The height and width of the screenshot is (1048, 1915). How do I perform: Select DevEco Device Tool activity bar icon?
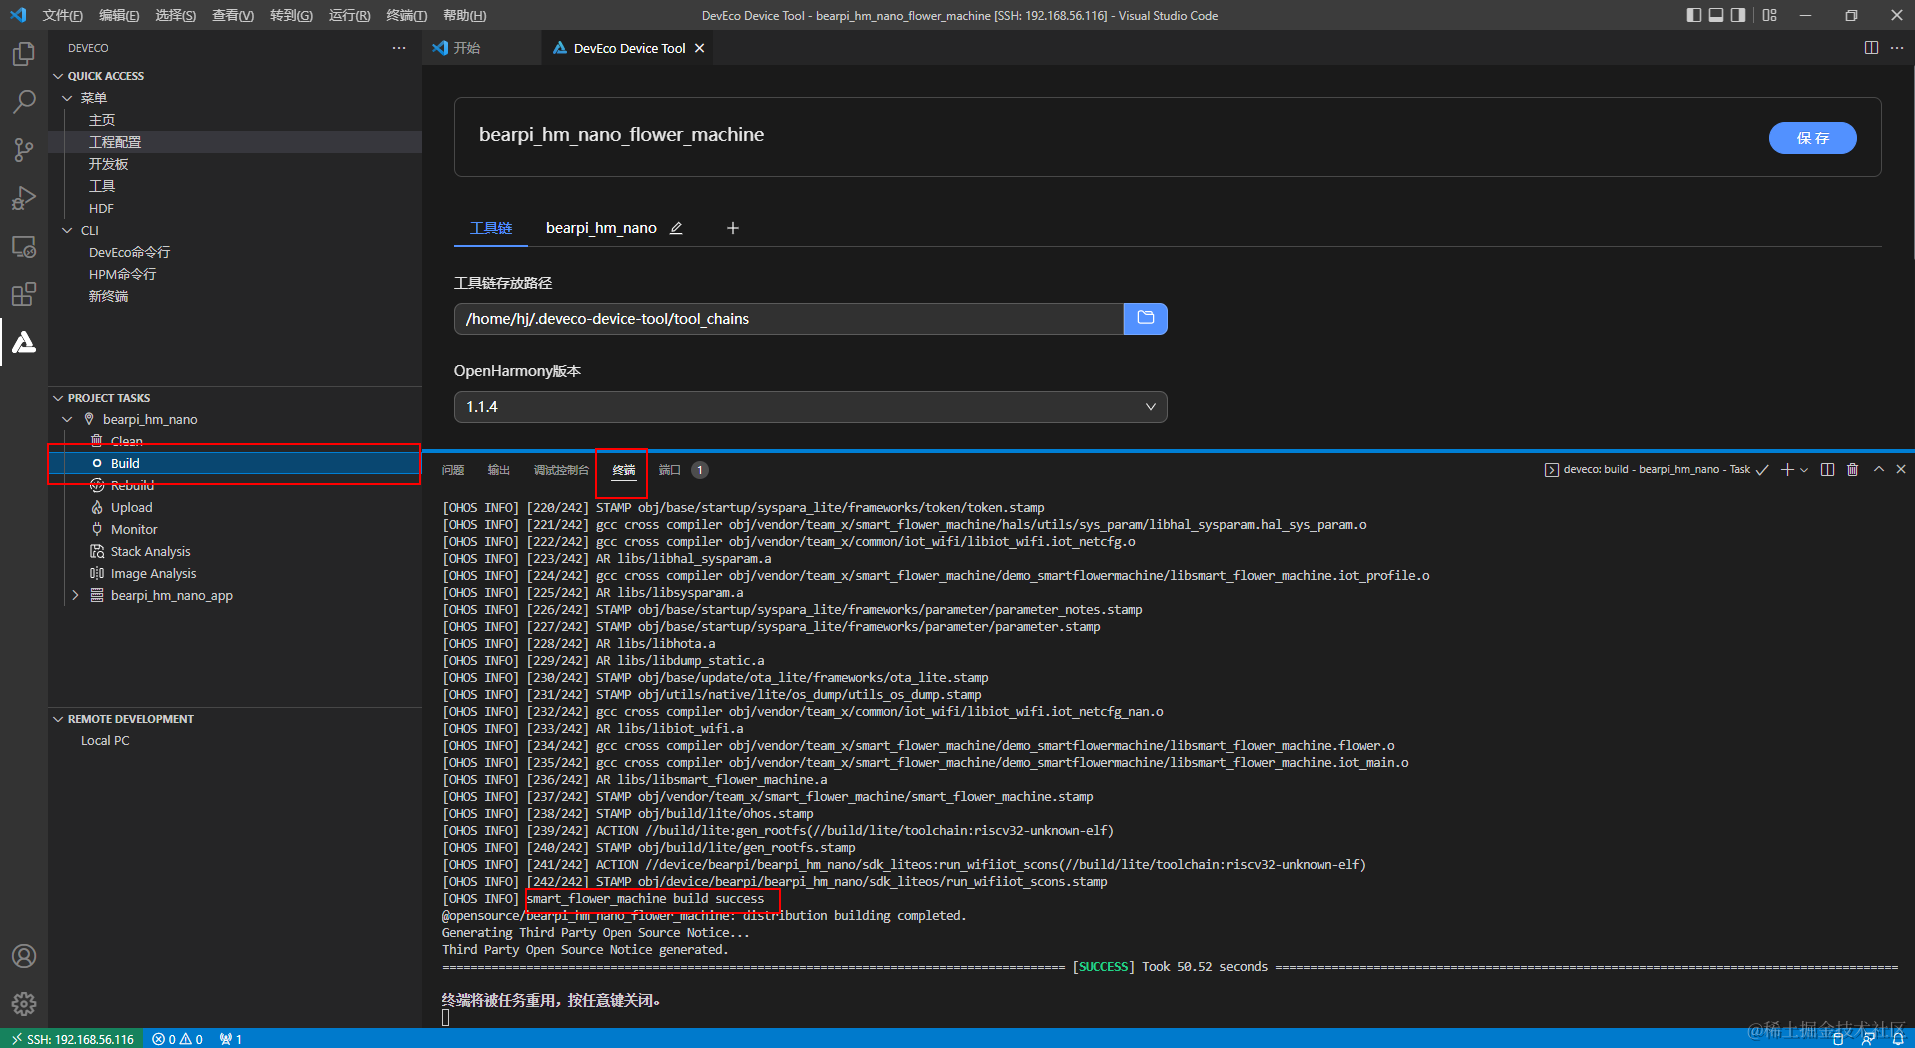pos(24,342)
